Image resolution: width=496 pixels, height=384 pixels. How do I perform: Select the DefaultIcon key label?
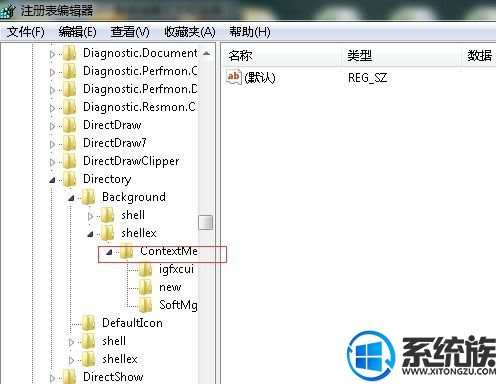coord(132,323)
